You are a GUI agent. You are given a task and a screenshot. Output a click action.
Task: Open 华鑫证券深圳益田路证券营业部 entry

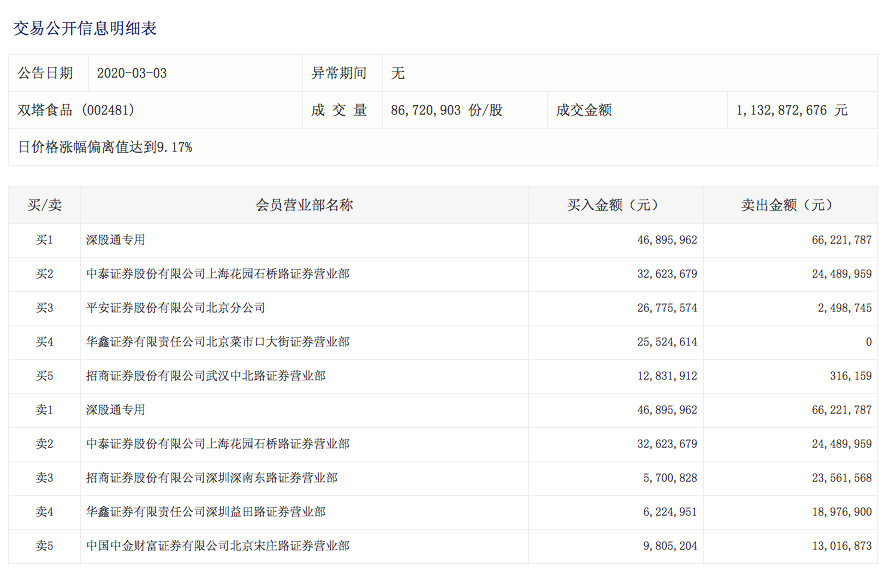pos(205,512)
